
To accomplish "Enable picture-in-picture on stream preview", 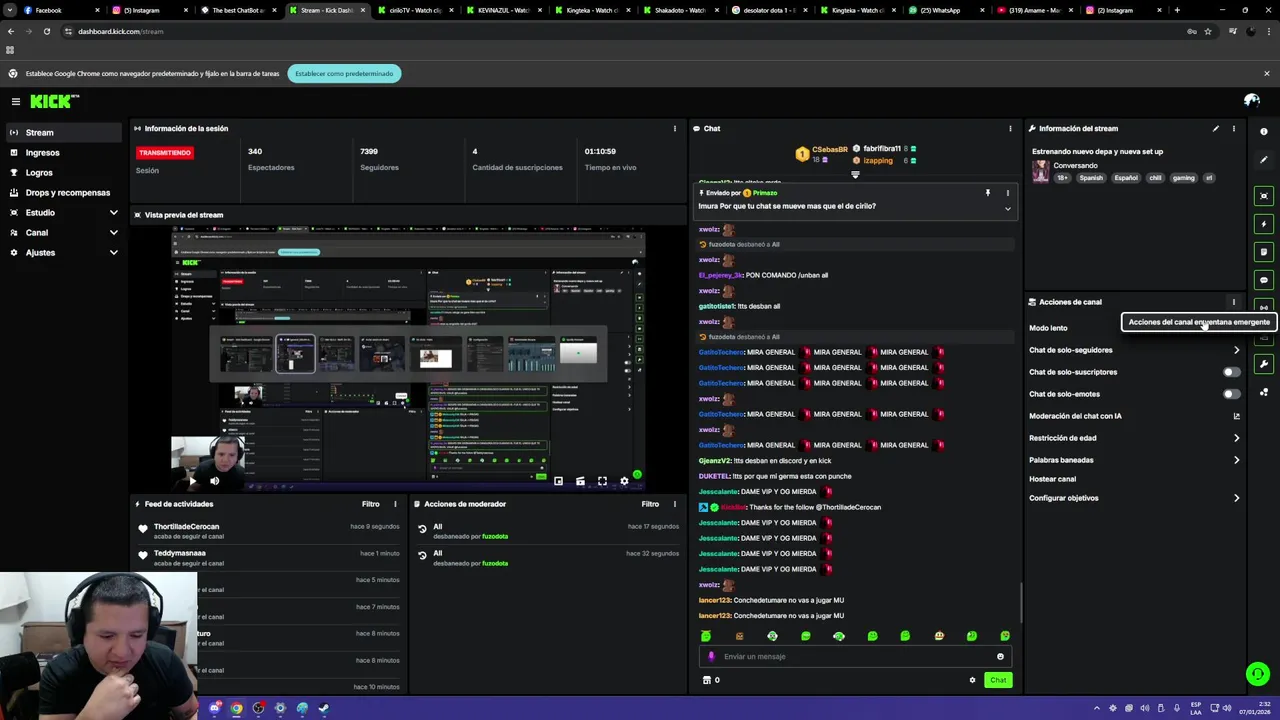I will [558, 481].
